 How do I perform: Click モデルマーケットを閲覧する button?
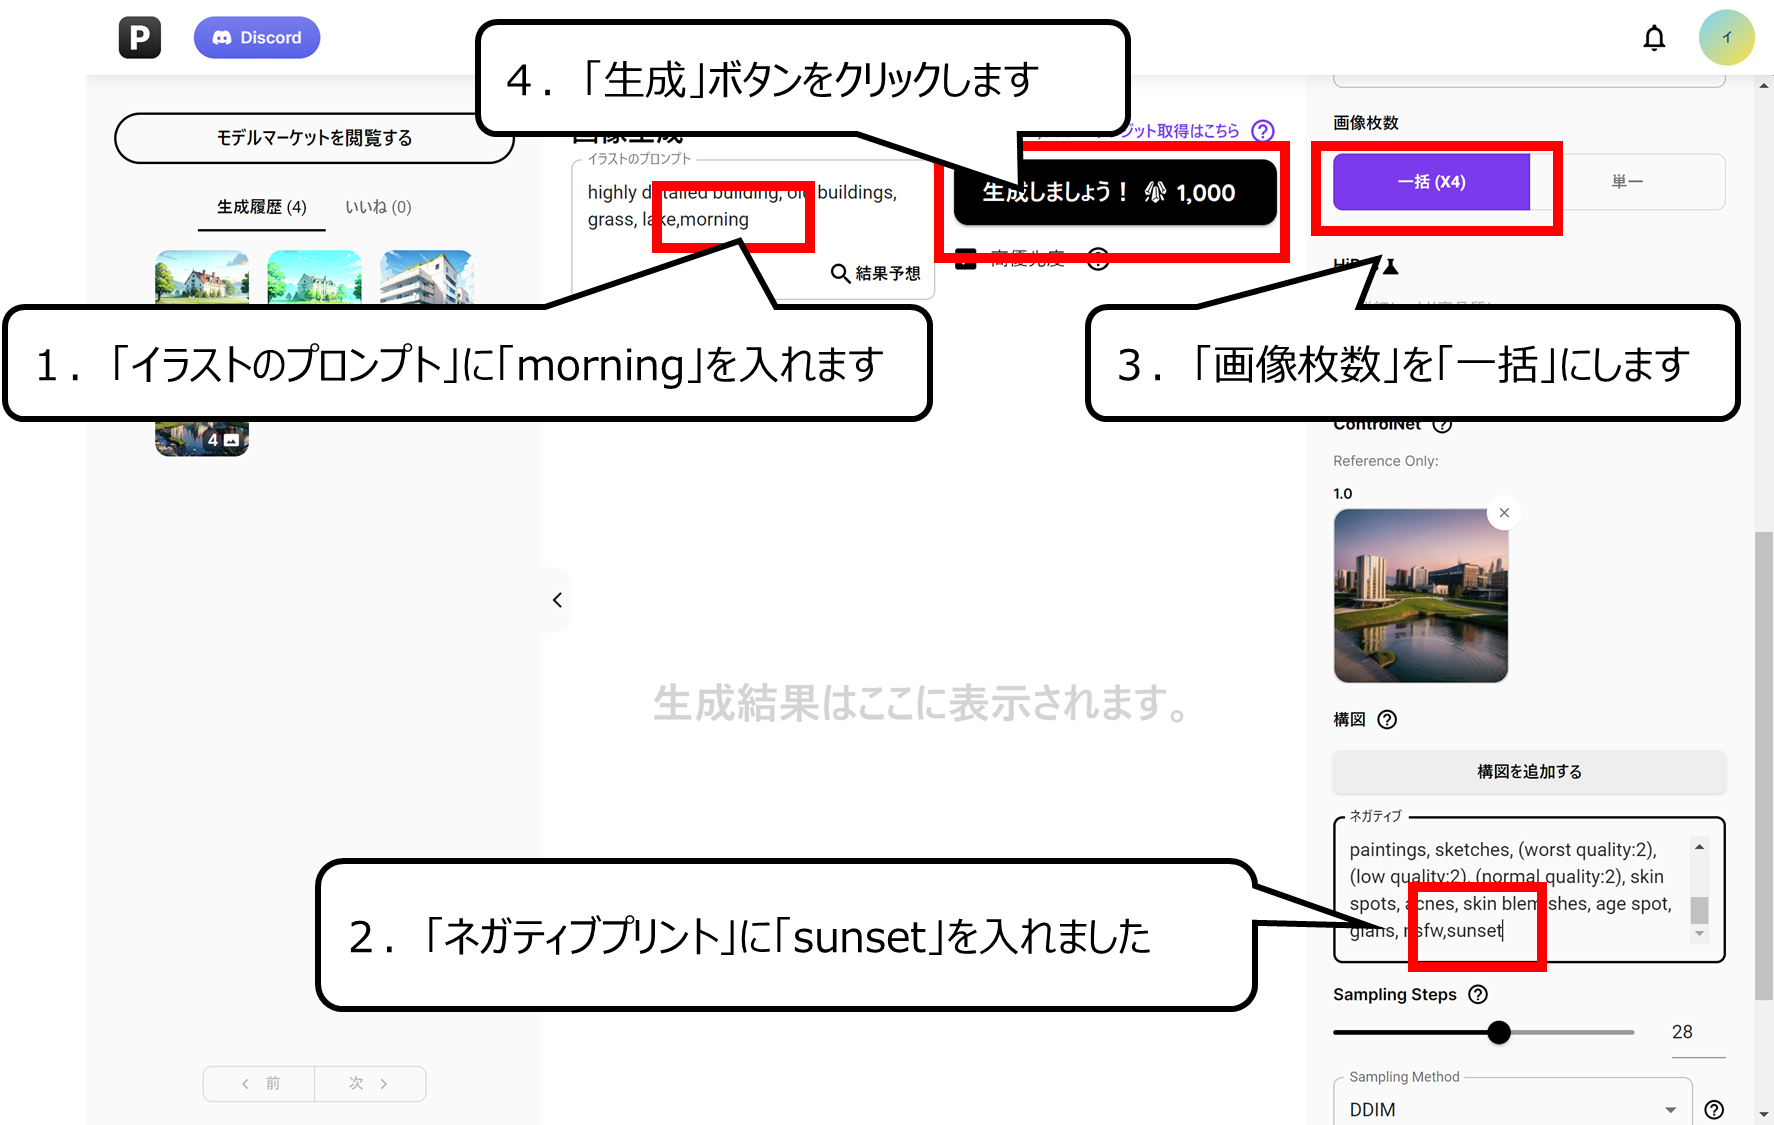[x=314, y=138]
